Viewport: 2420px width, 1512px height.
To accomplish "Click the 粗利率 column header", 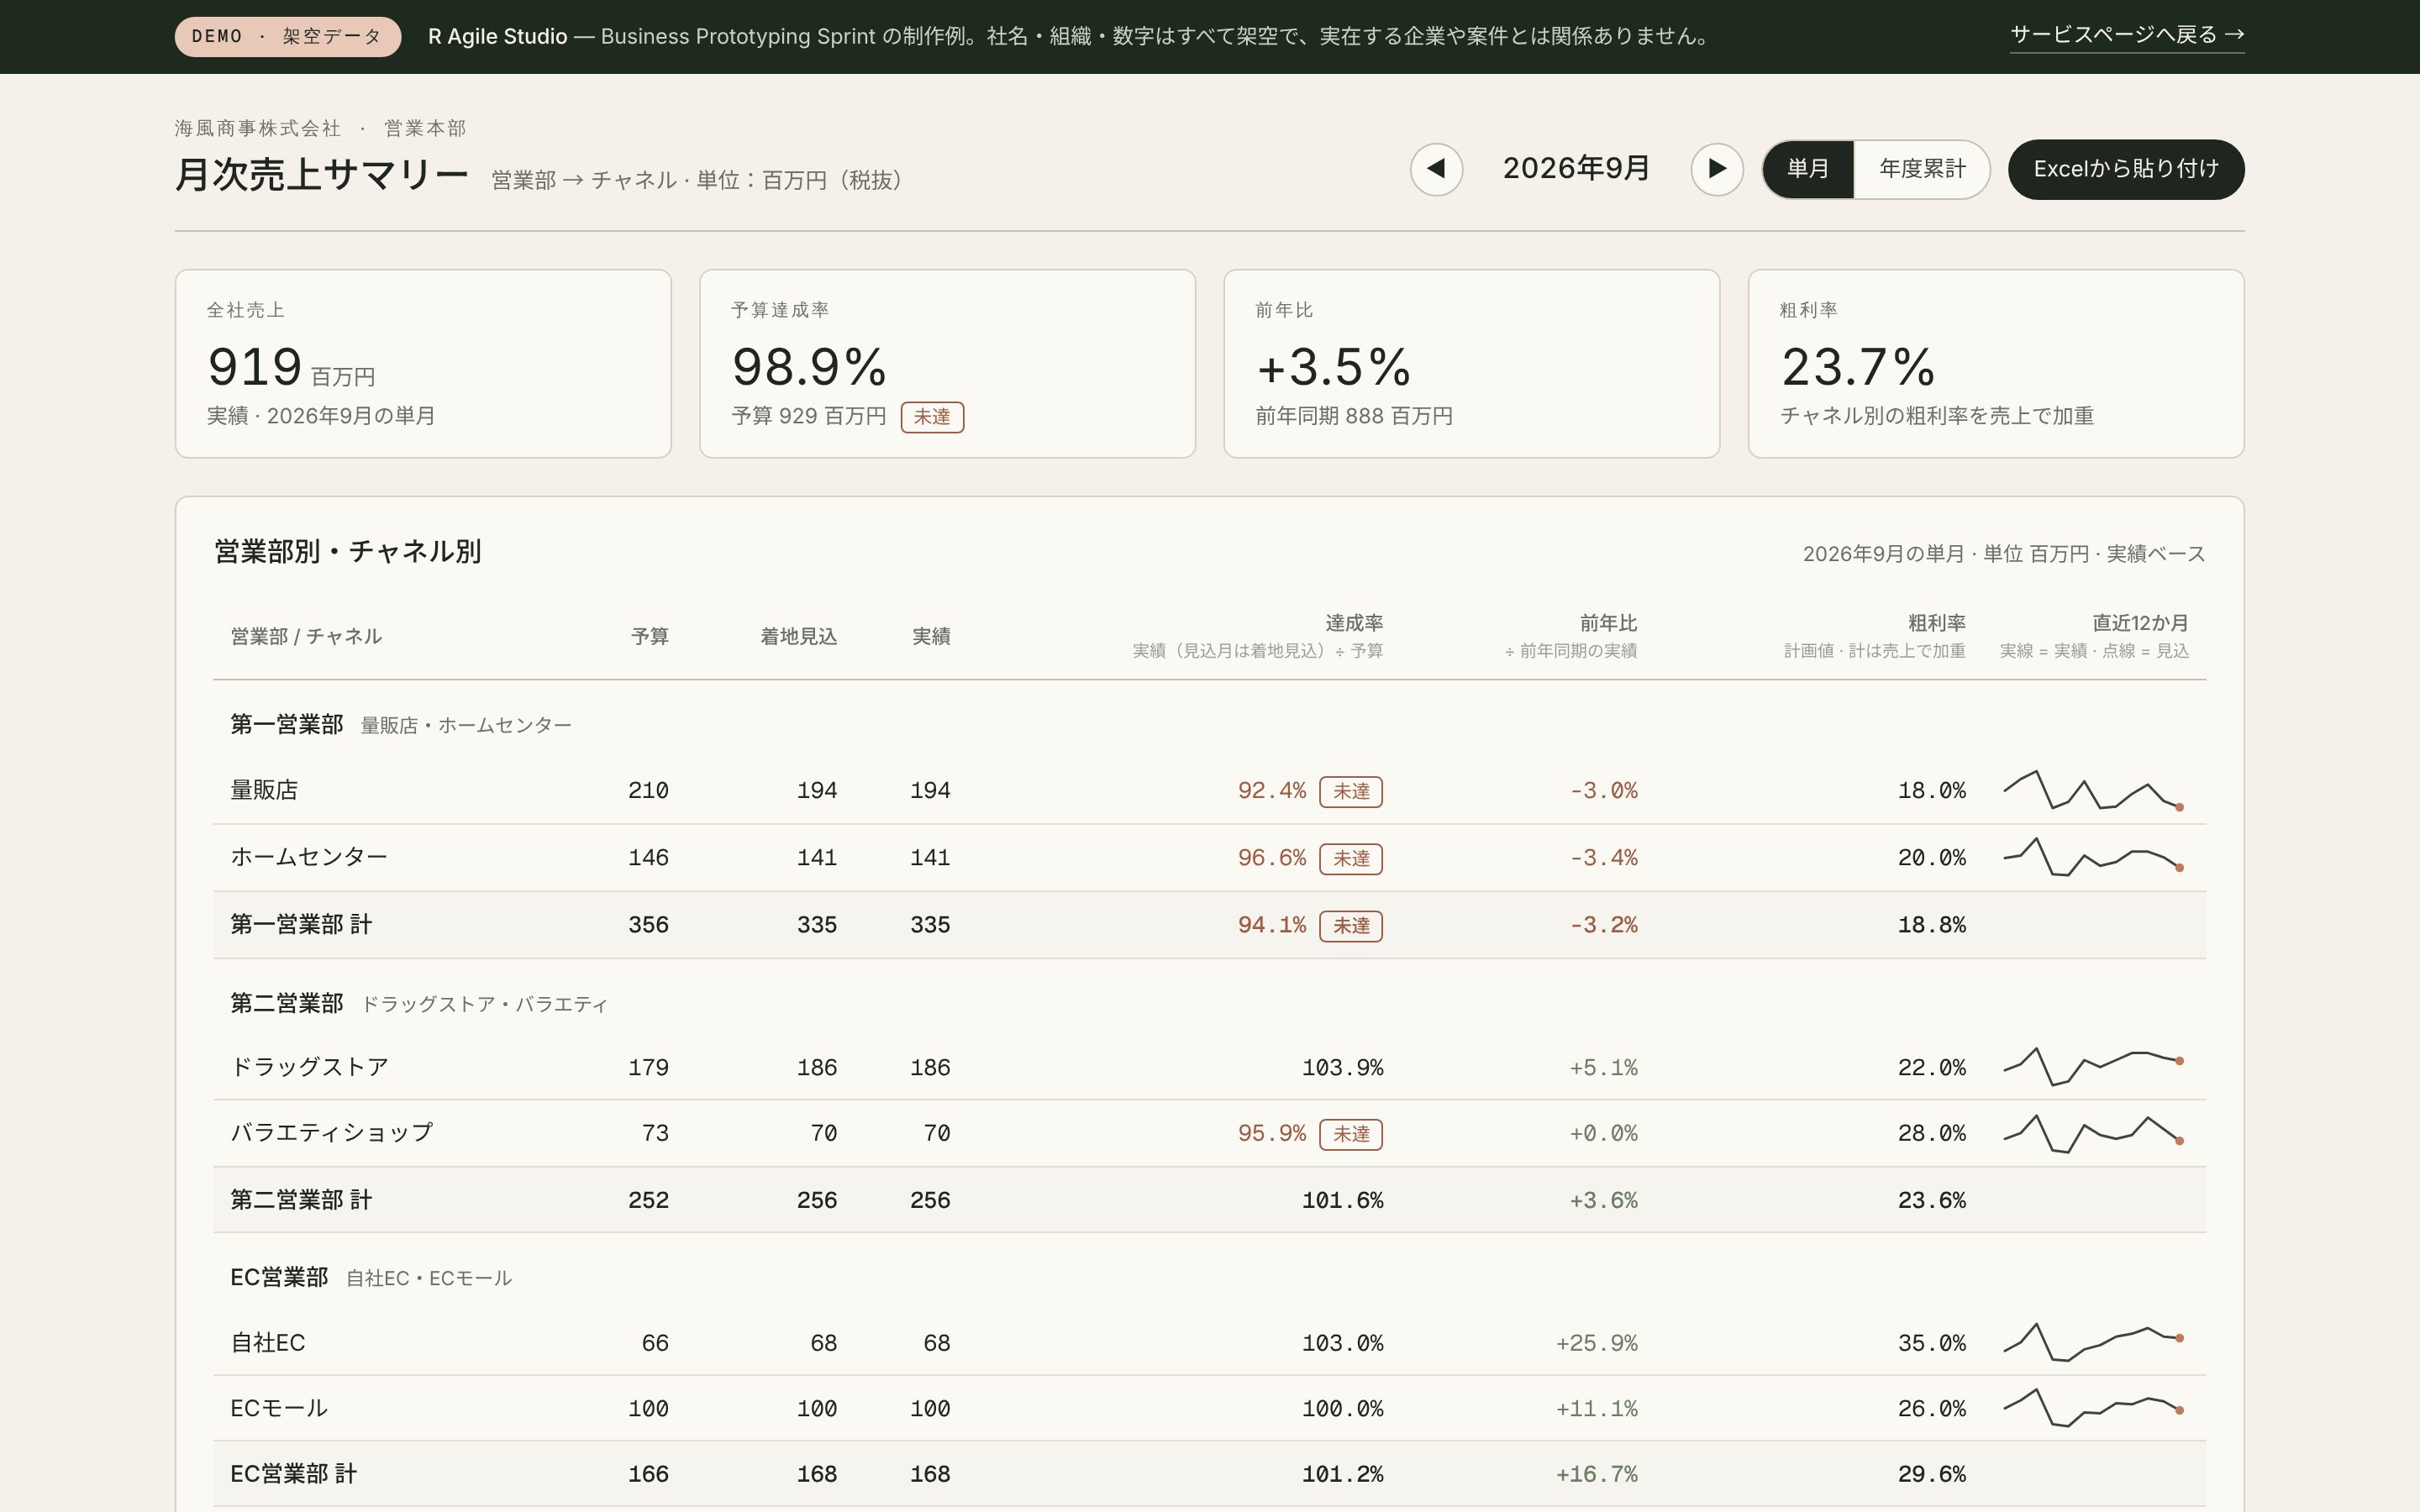I will 1936,623.
